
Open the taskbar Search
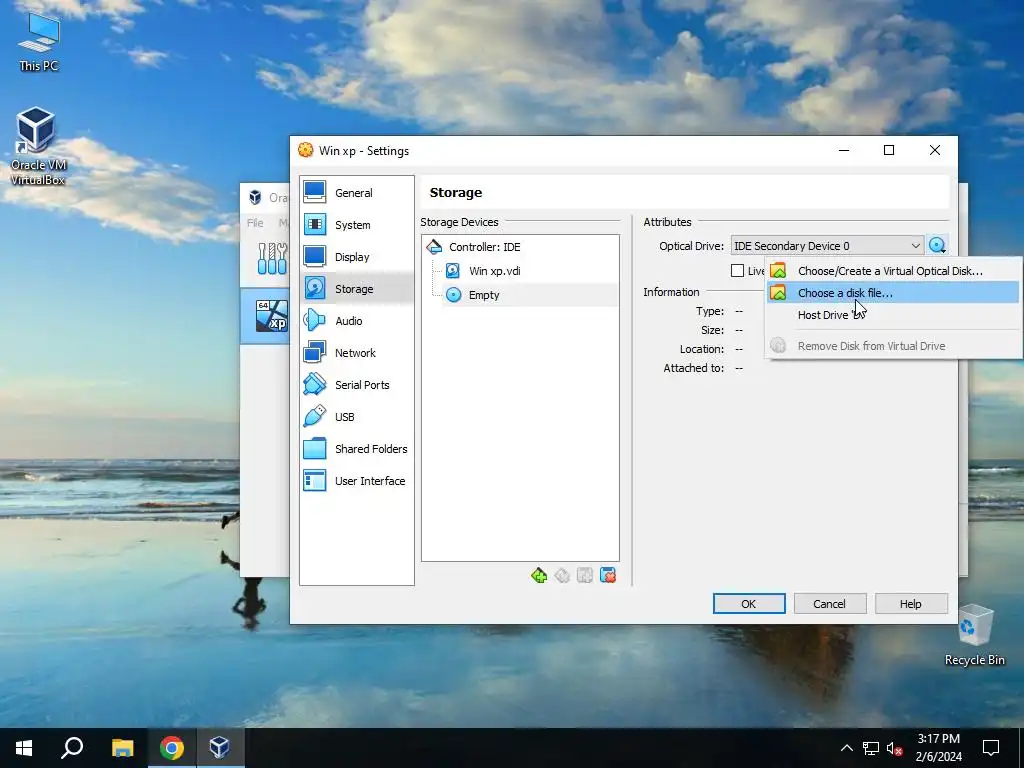72,748
